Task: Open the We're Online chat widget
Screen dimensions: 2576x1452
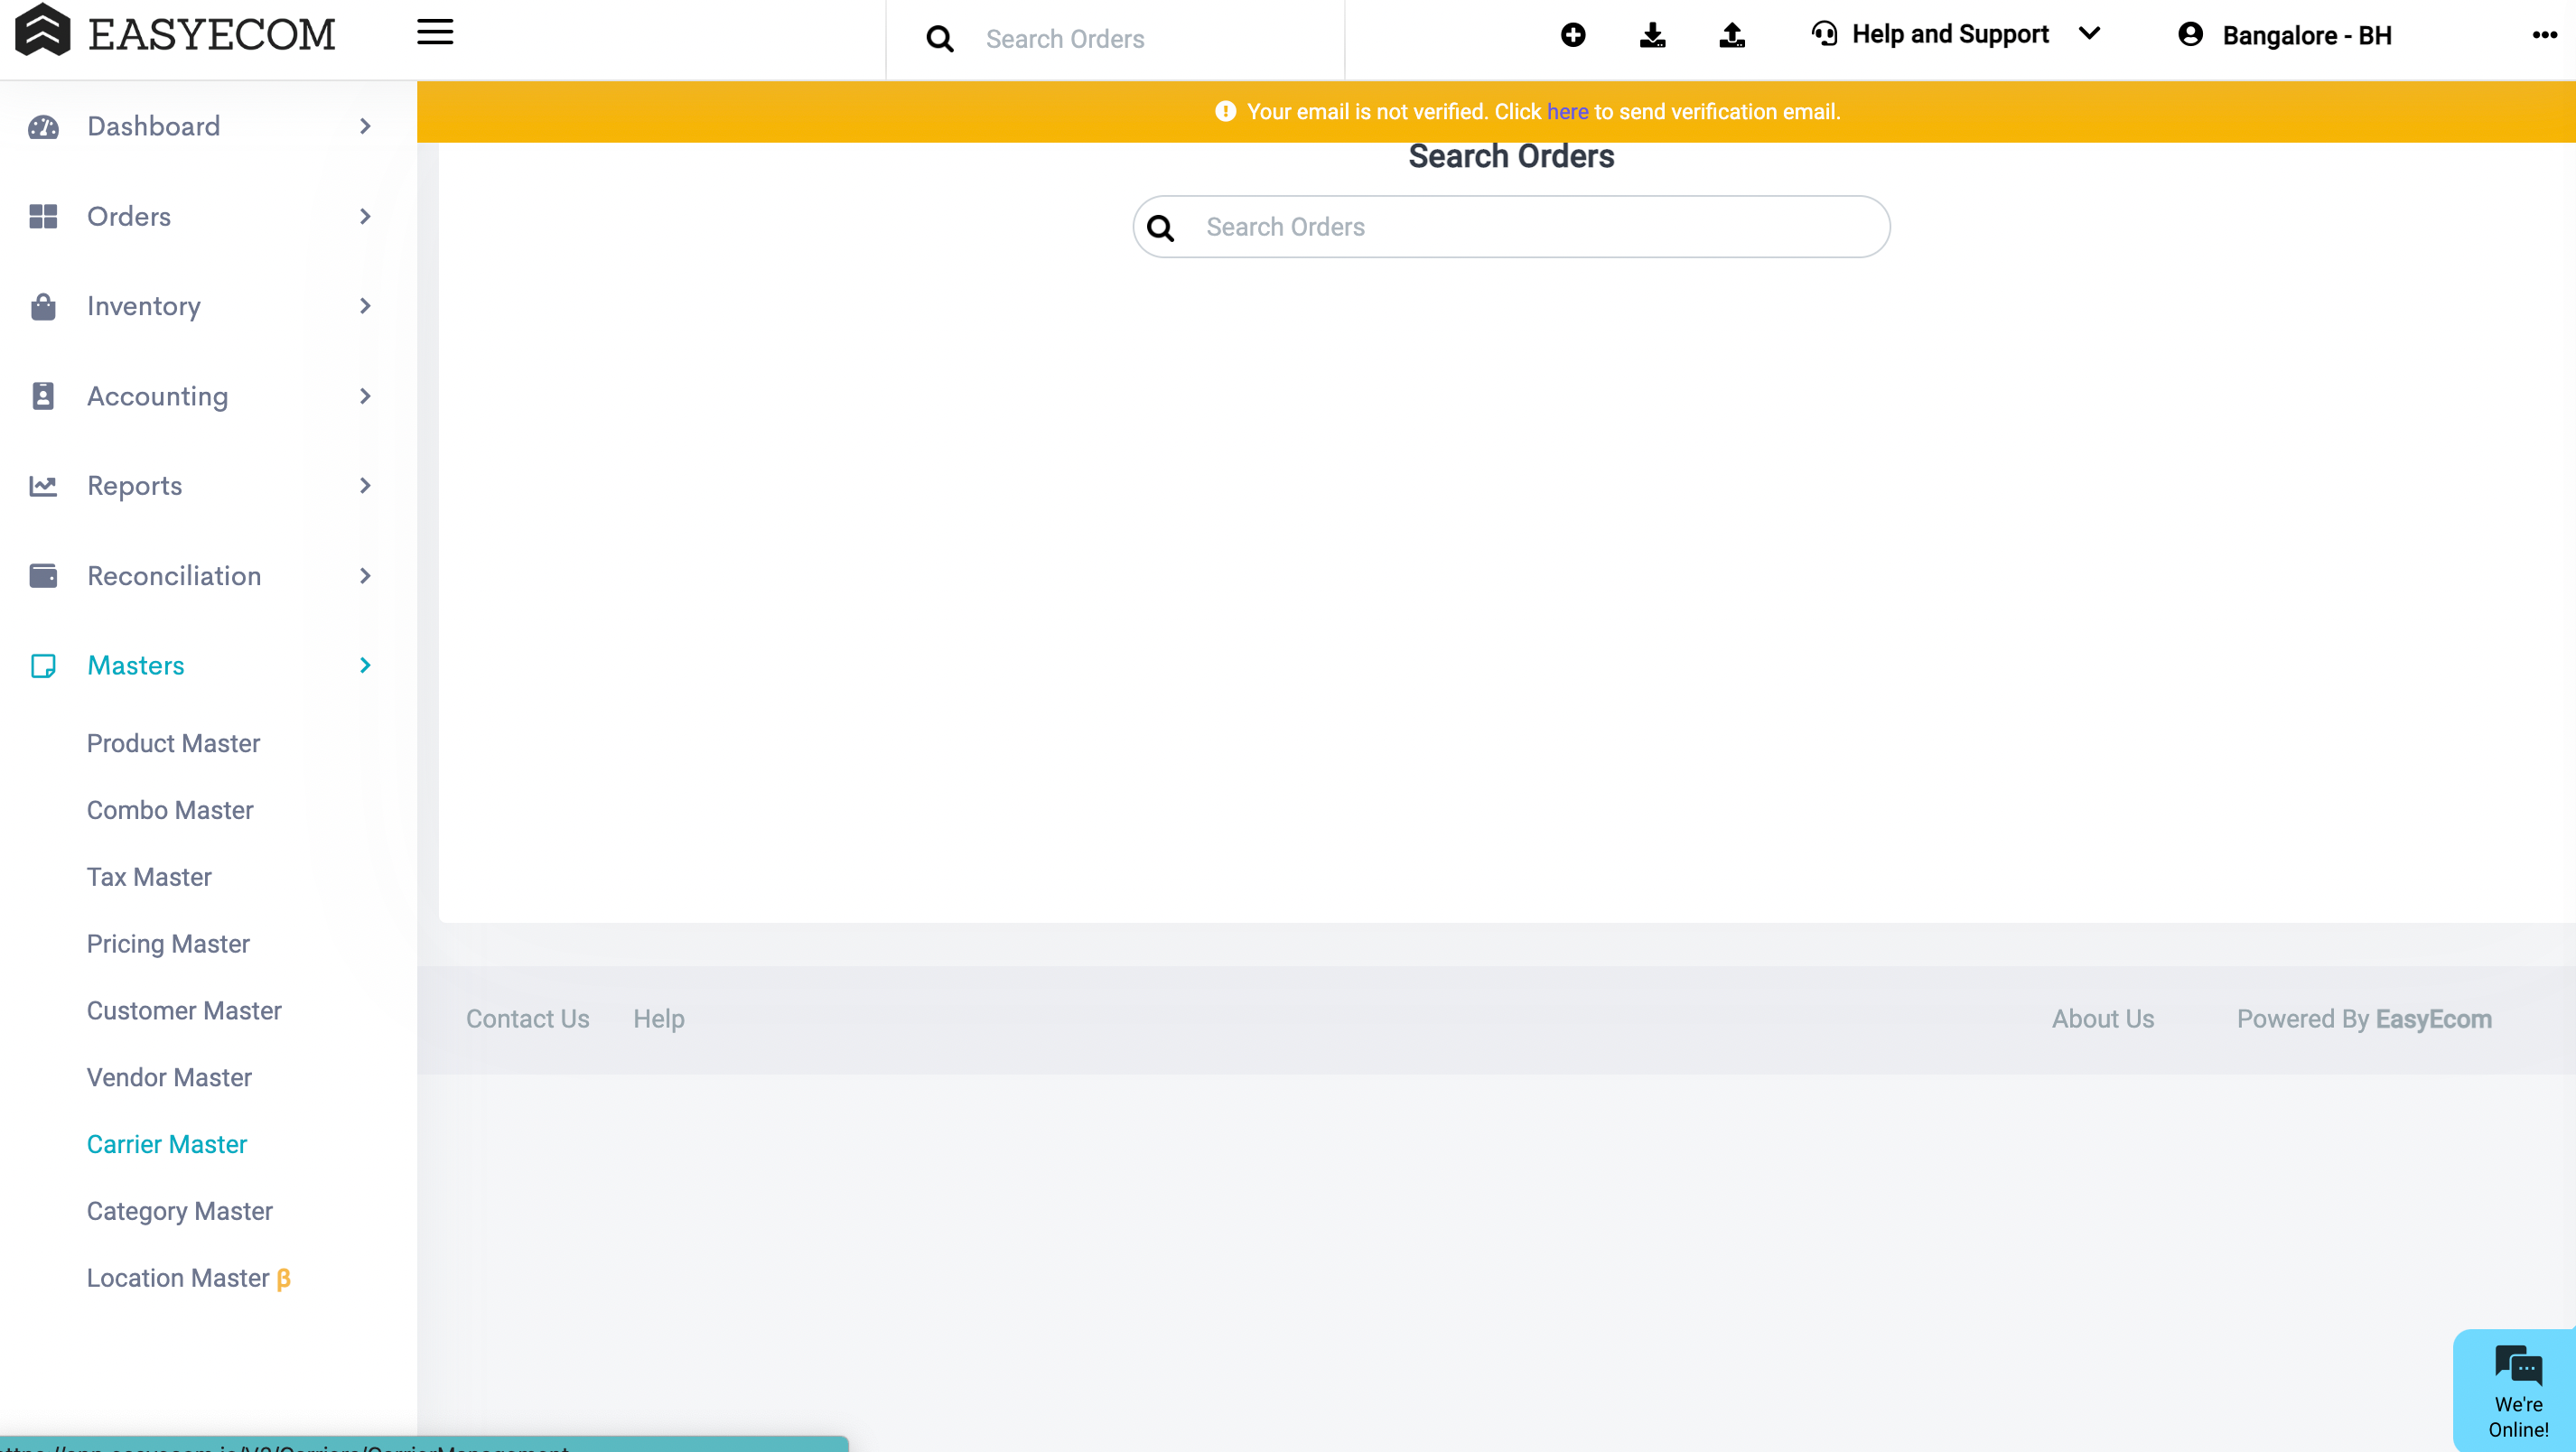Action: pyautogui.click(x=2516, y=1391)
